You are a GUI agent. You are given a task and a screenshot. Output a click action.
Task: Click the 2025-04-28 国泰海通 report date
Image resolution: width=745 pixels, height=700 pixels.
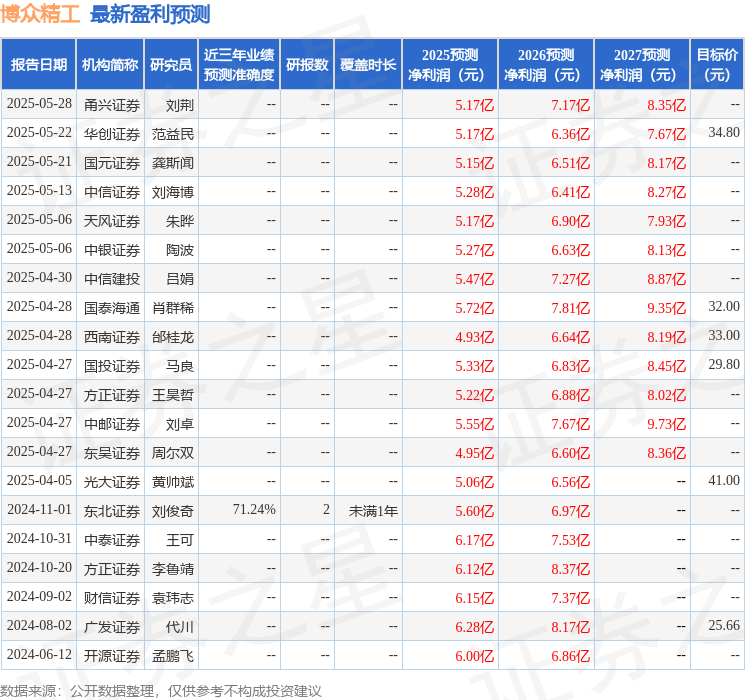point(39,307)
